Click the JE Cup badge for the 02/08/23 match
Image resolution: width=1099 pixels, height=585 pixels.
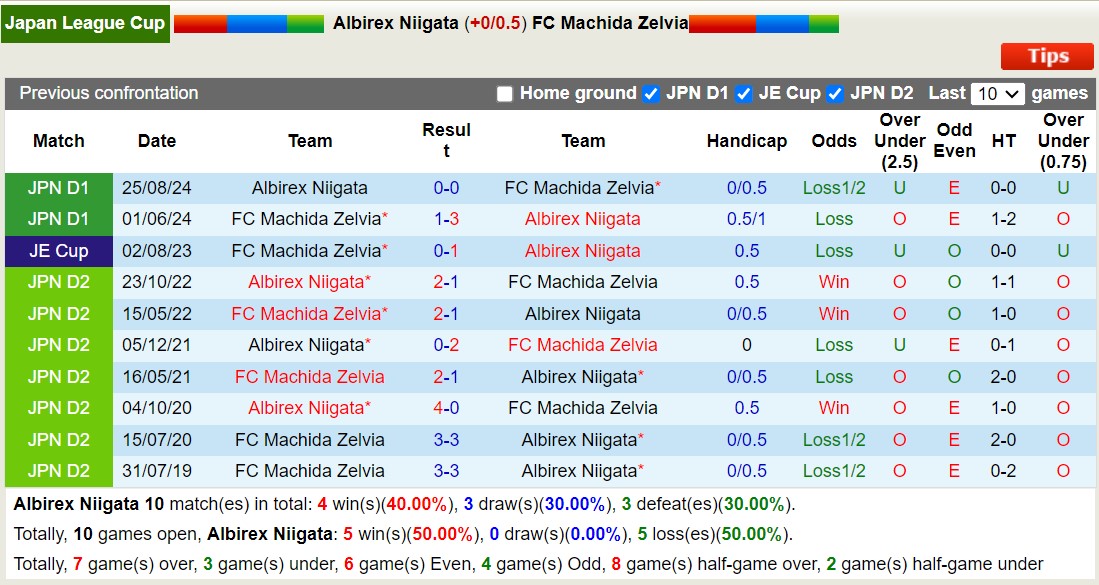pos(58,250)
